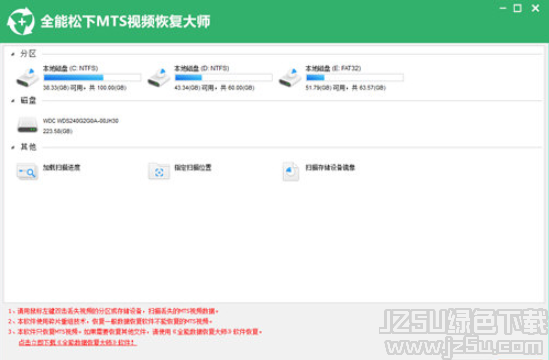This screenshot has width=549, height=360.
Task: Click the E: drive size text ending in 63.57(GB)
Action: (x=345, y=88)
